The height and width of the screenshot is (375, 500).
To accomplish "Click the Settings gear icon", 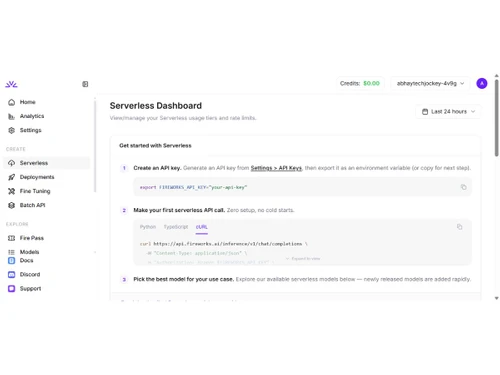I will coord(11,130).
